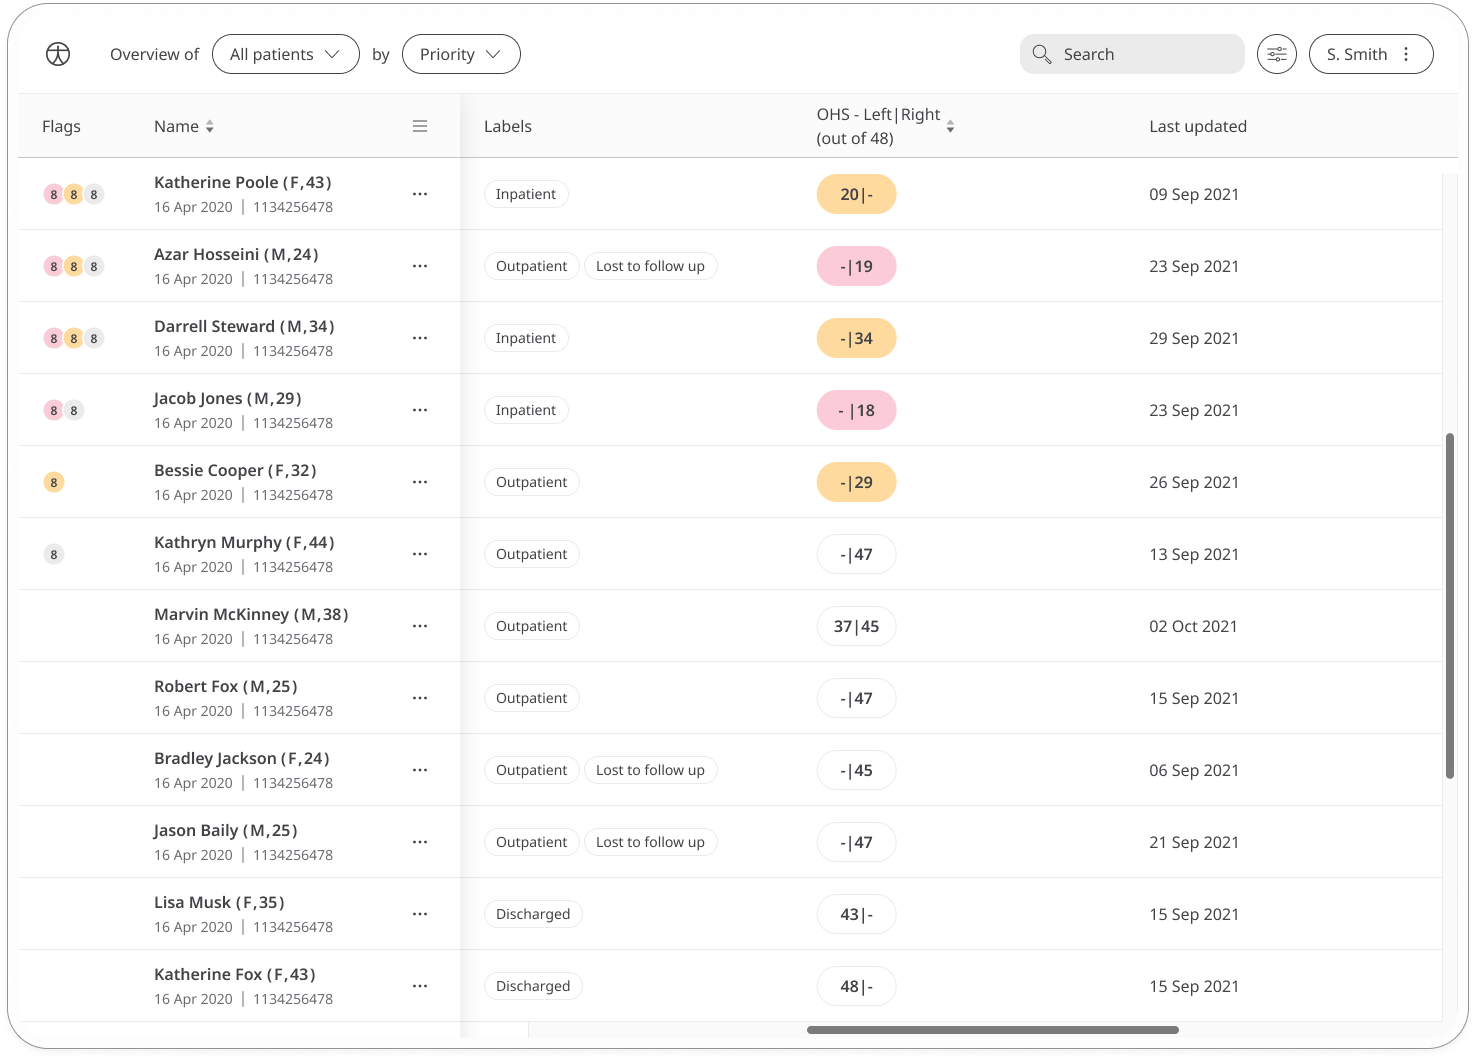1476x1060 pixels.
Task: Open the S. Smith user menu
Action: click(x=1371, y=54)
